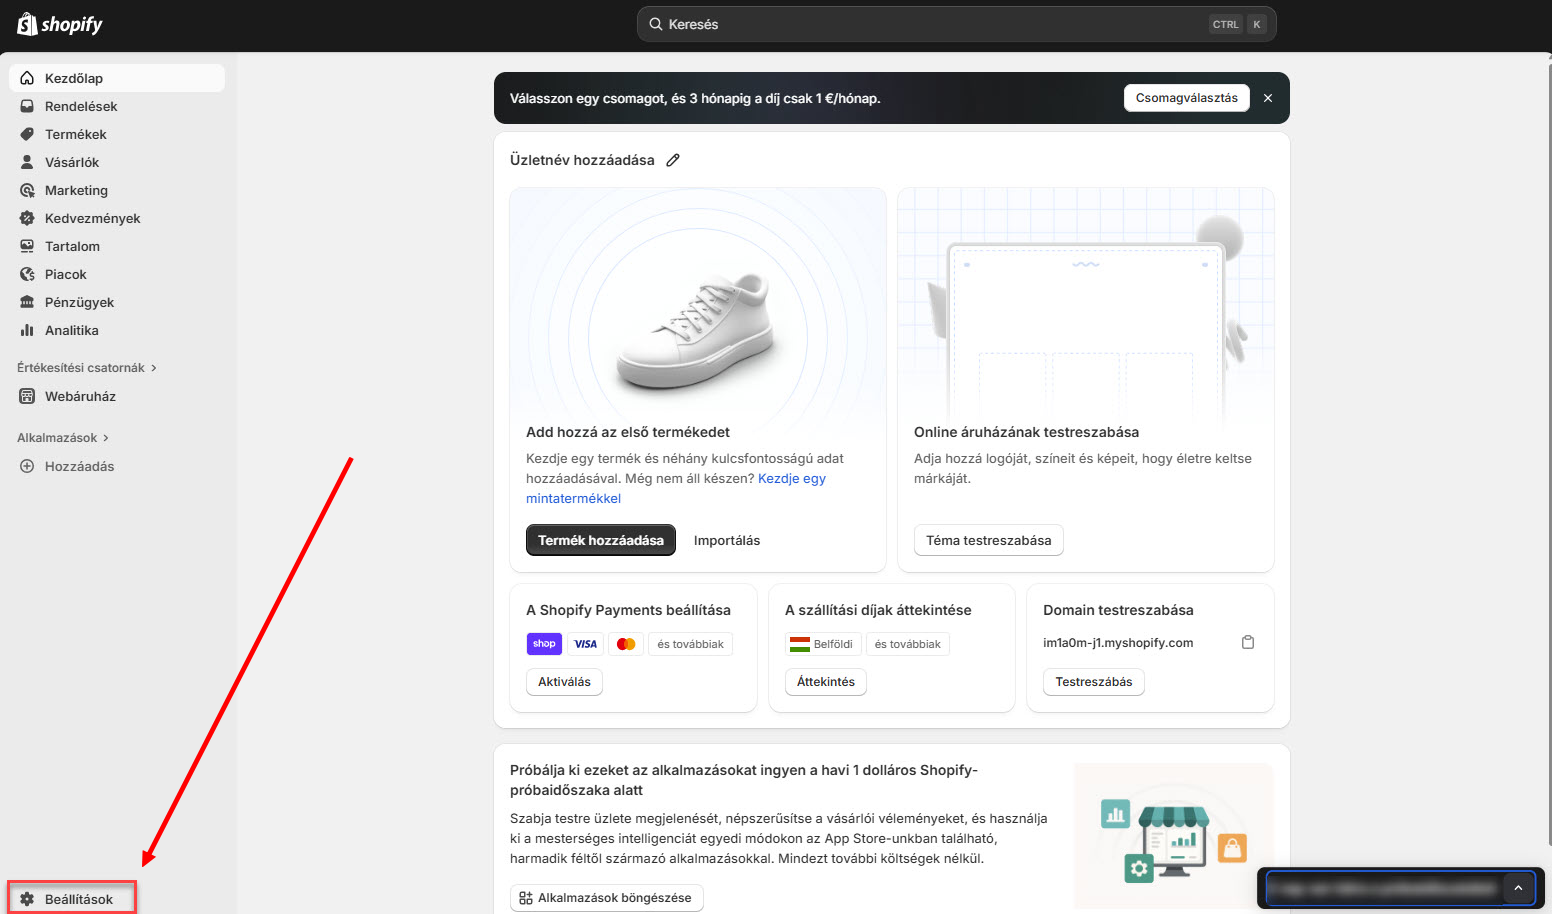This screenshot has width=1552, height=914.
Task: Expand the collapsed panel with up chevron
Action: click(x=1517, y=888)
